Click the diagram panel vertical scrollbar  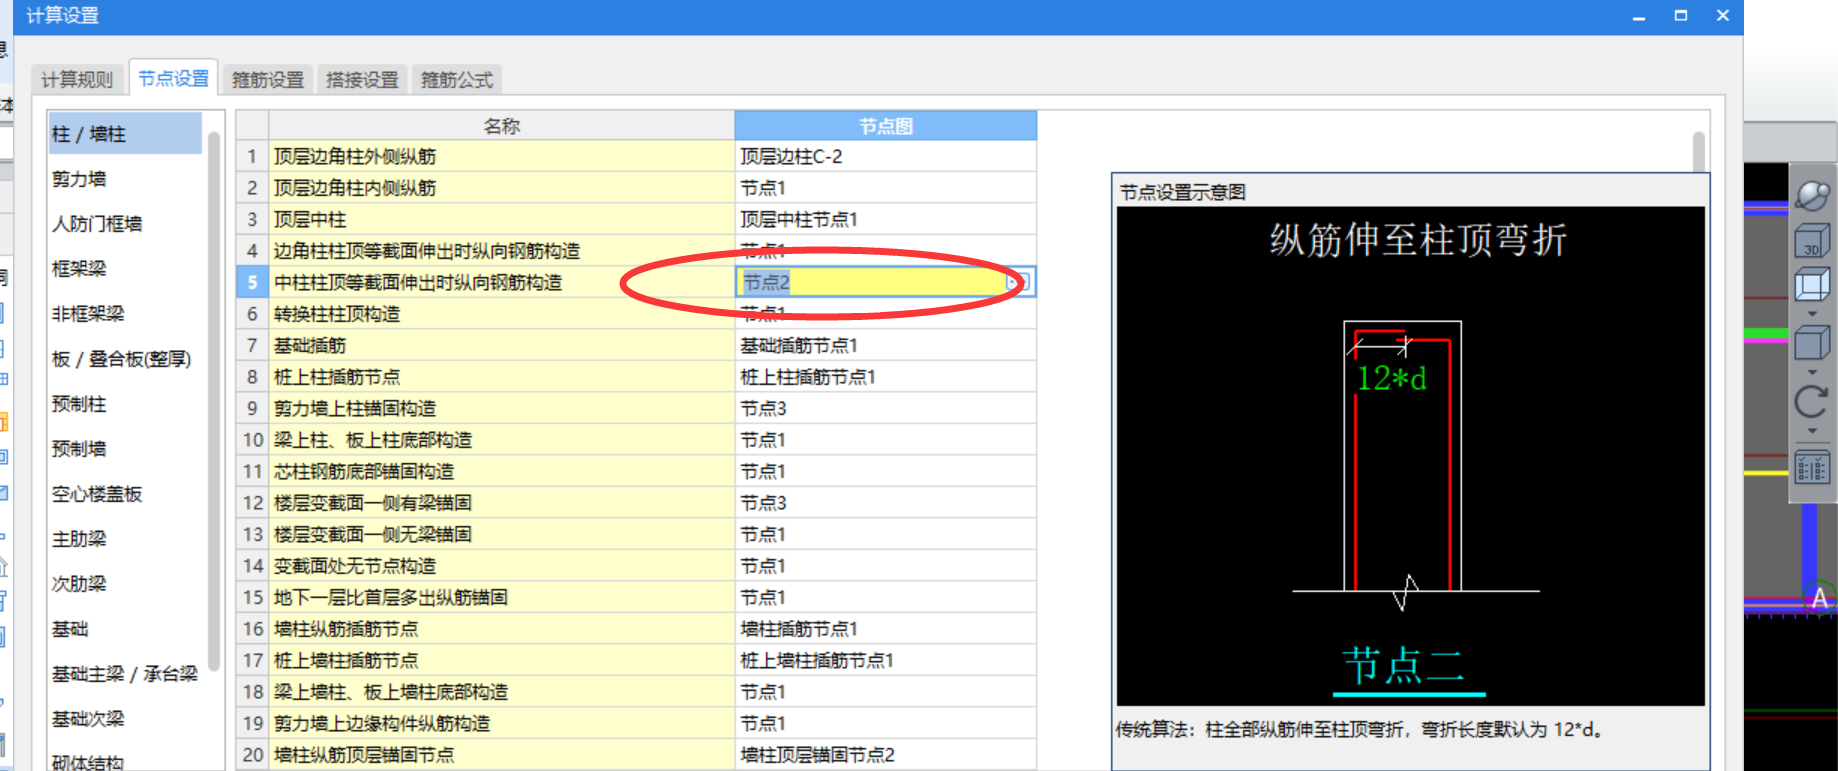[x=1699, y=152]
